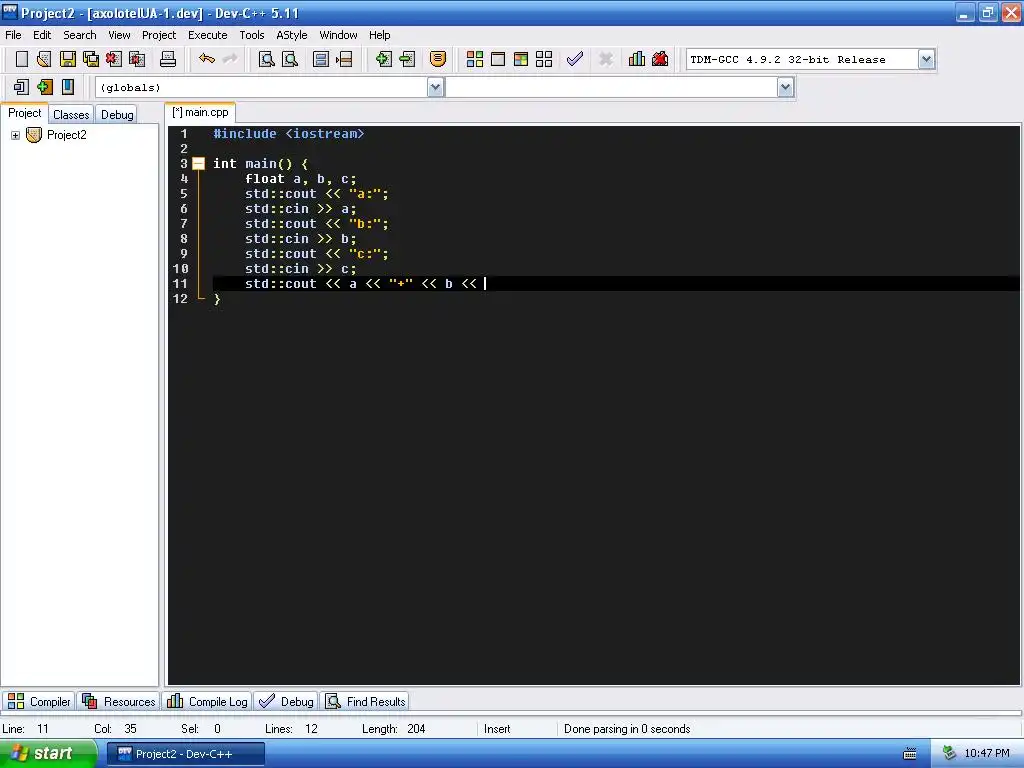Open the Edit menu
This screenshot has height=768, width=1024.
(x=42, y=35)
